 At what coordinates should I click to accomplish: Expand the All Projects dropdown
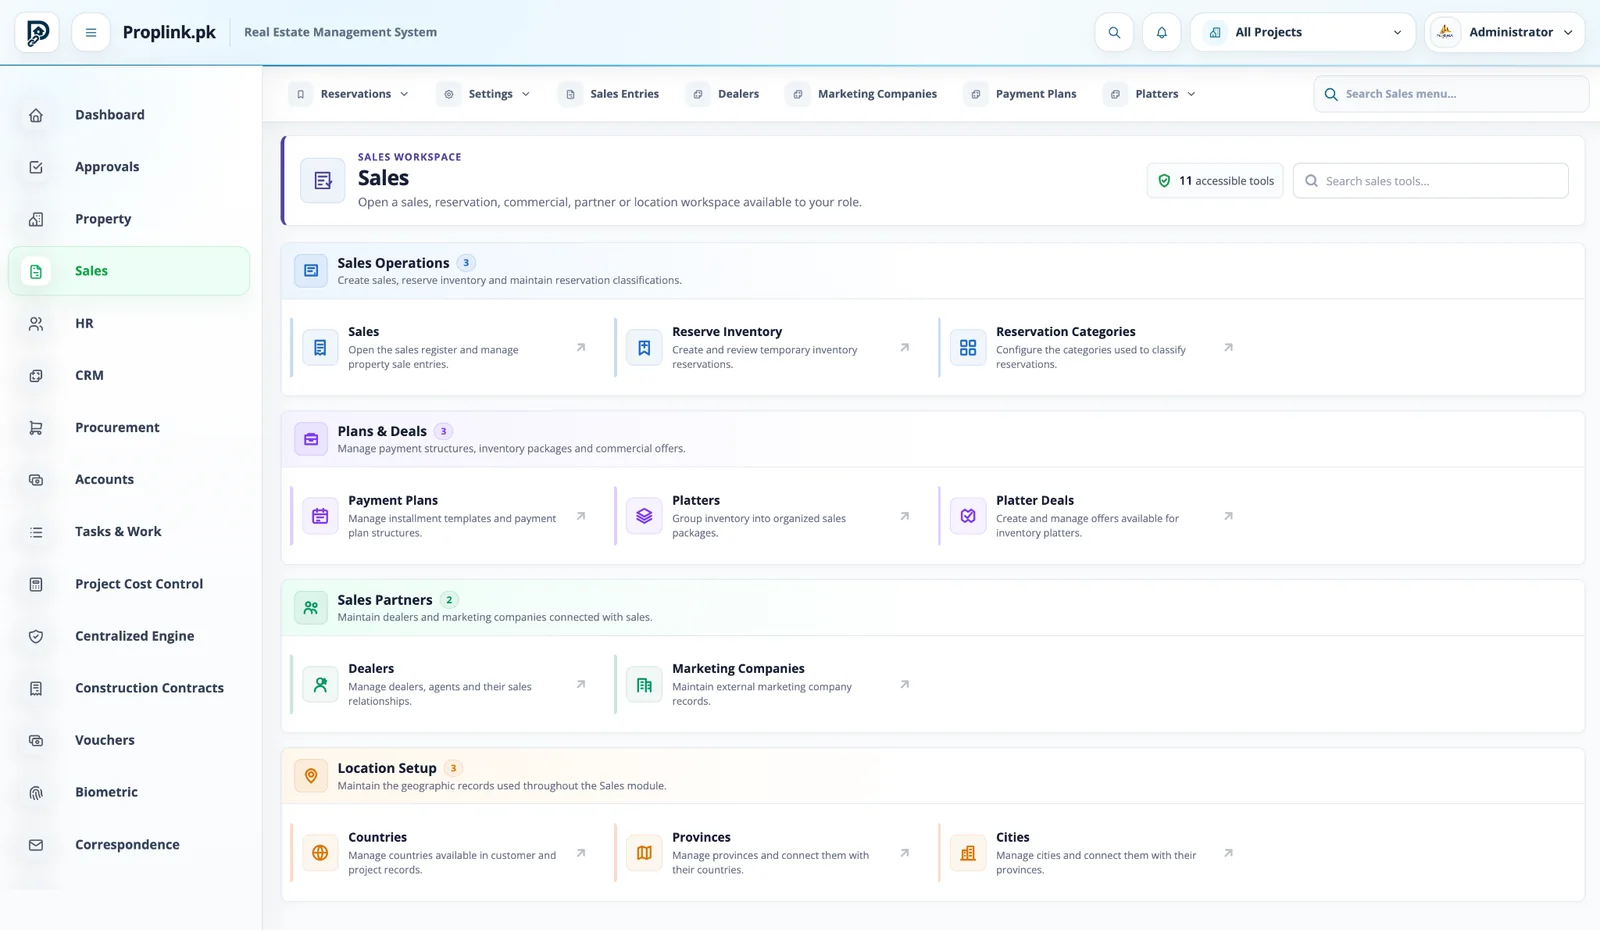point(1303,32)
